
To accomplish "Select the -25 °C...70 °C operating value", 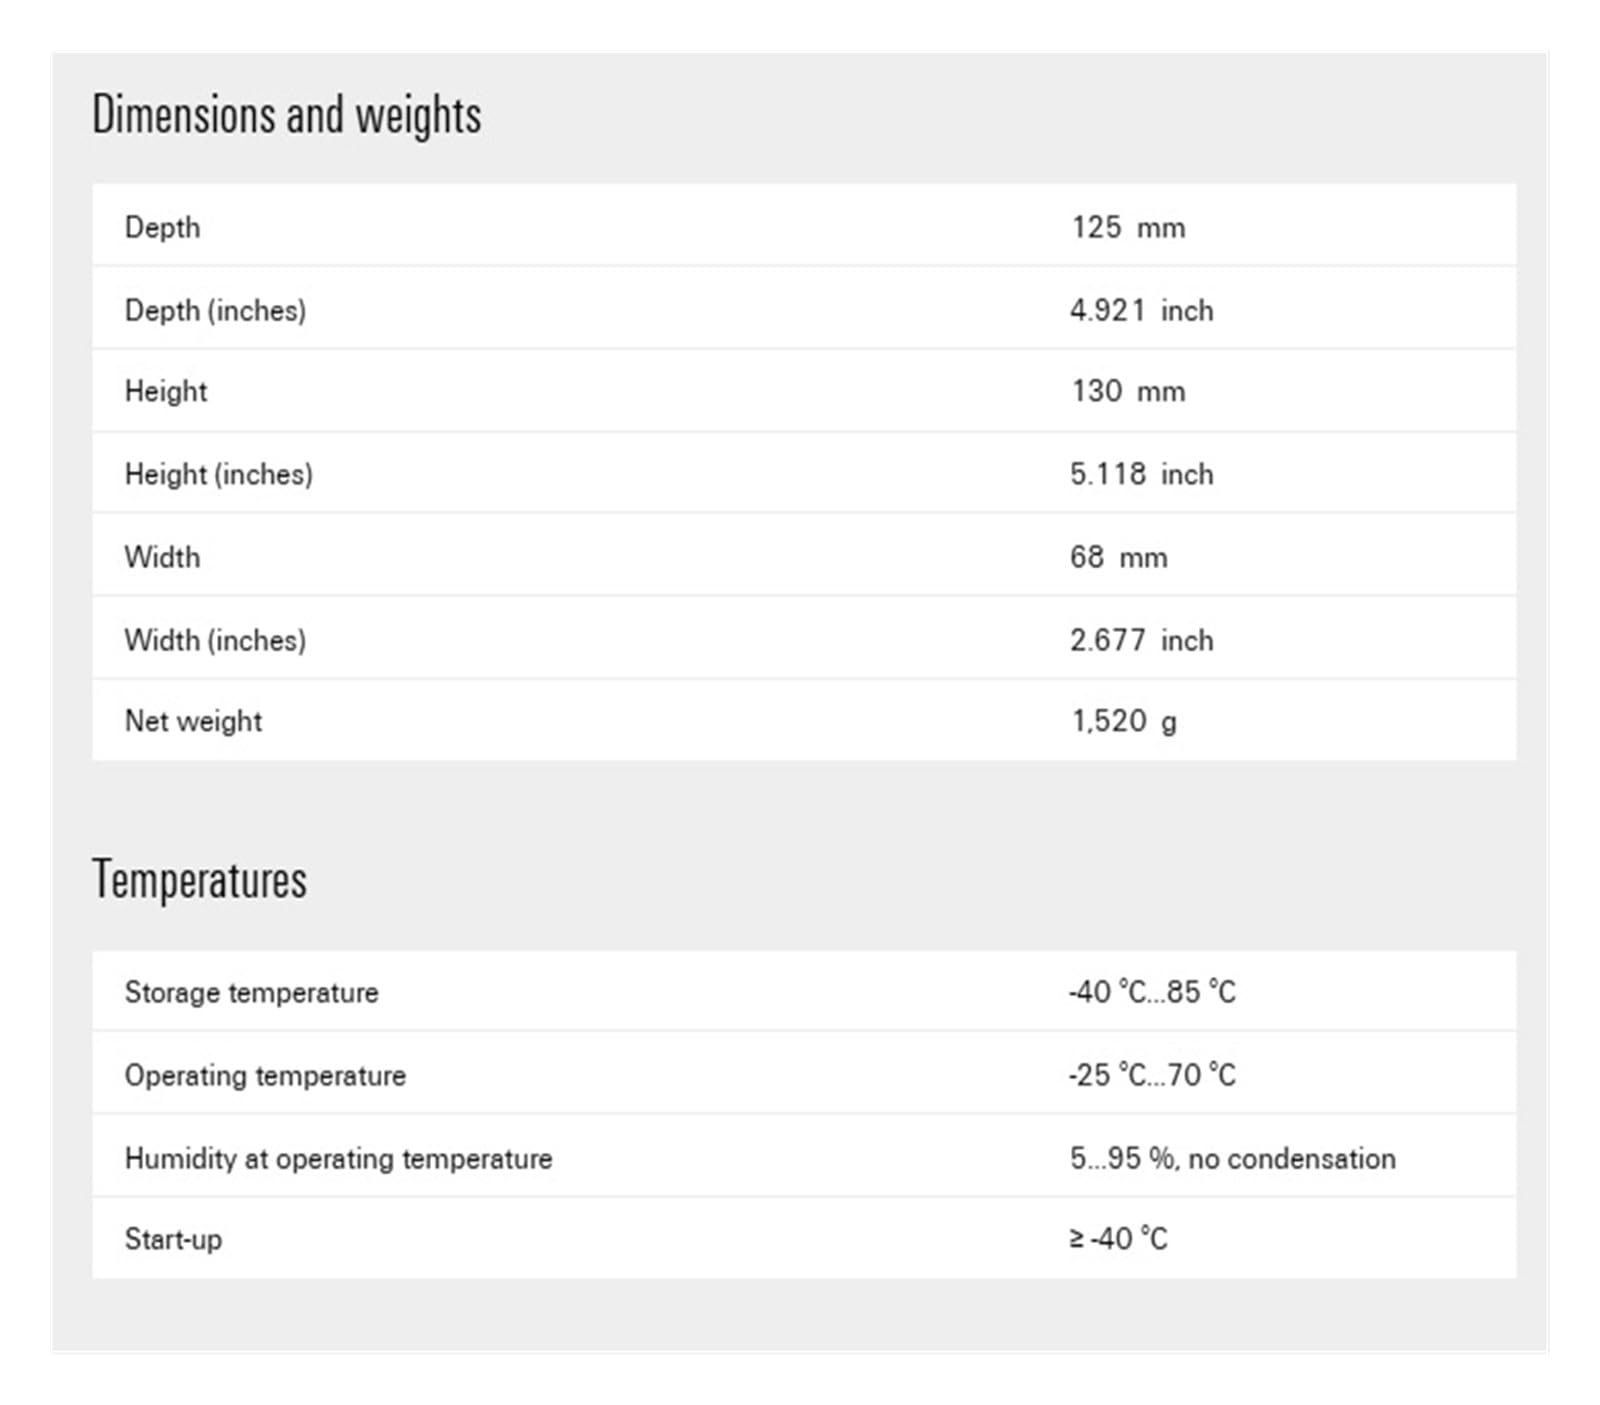I will 1152,1075.
